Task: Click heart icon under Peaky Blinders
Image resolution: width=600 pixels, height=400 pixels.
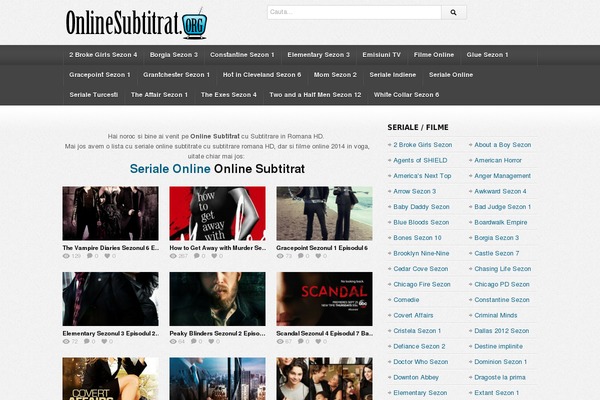Action: click(211, 341)
